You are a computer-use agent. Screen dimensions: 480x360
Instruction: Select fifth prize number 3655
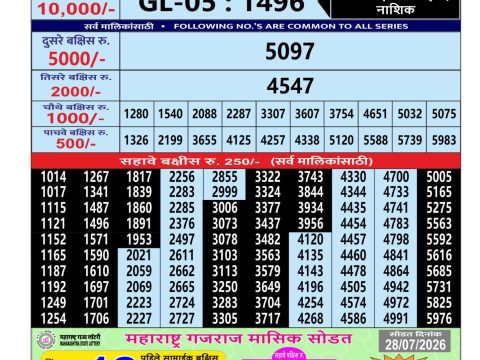pos(204,140)
